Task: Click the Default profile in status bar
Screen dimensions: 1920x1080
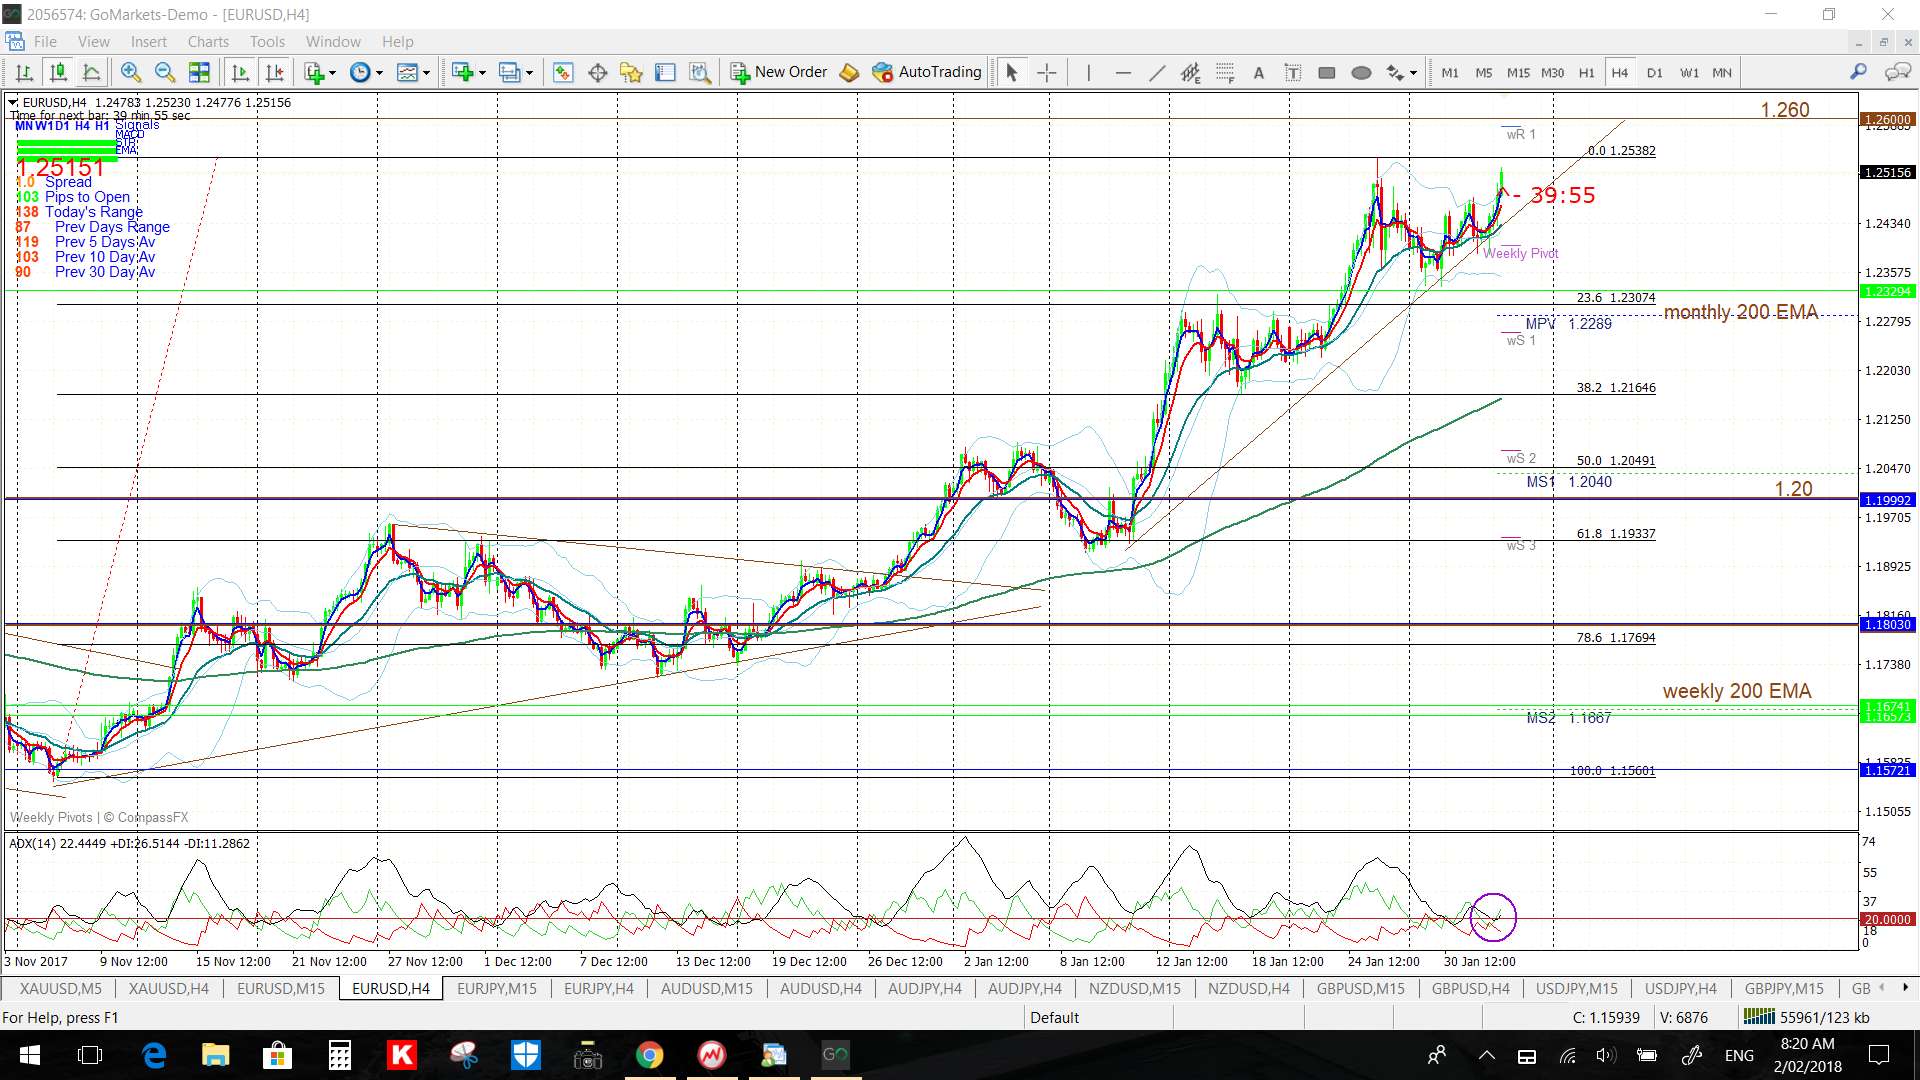Action: point(1054,1017)
